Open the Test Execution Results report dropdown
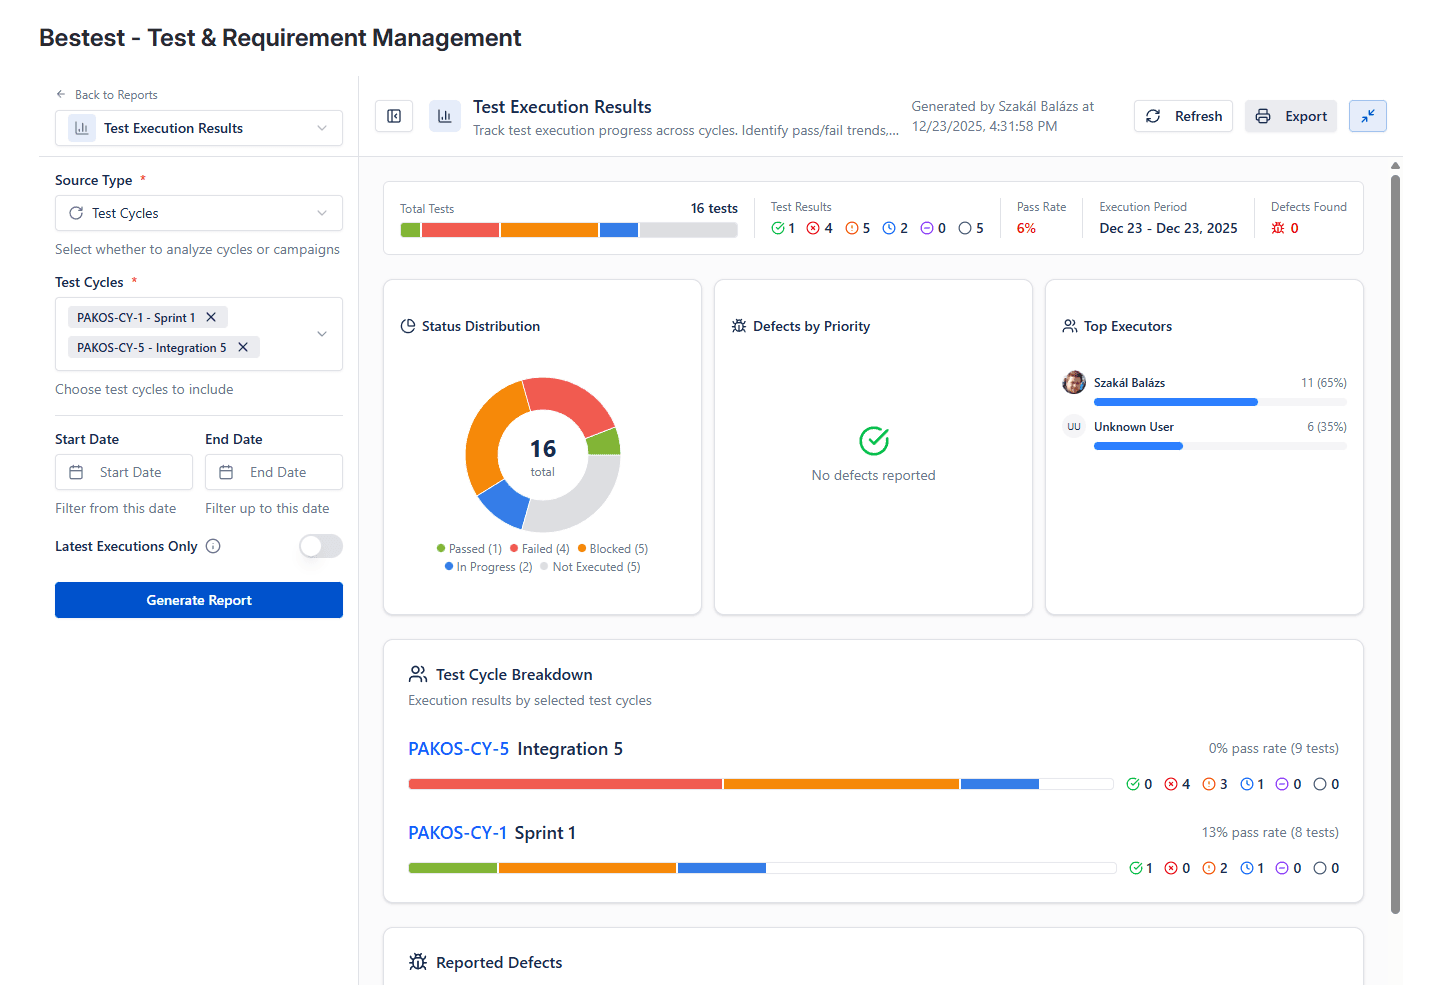 [199, 128]
